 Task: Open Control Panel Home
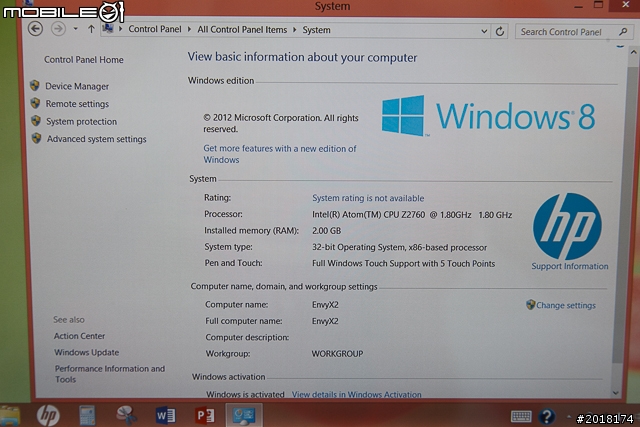coord(84,60)
